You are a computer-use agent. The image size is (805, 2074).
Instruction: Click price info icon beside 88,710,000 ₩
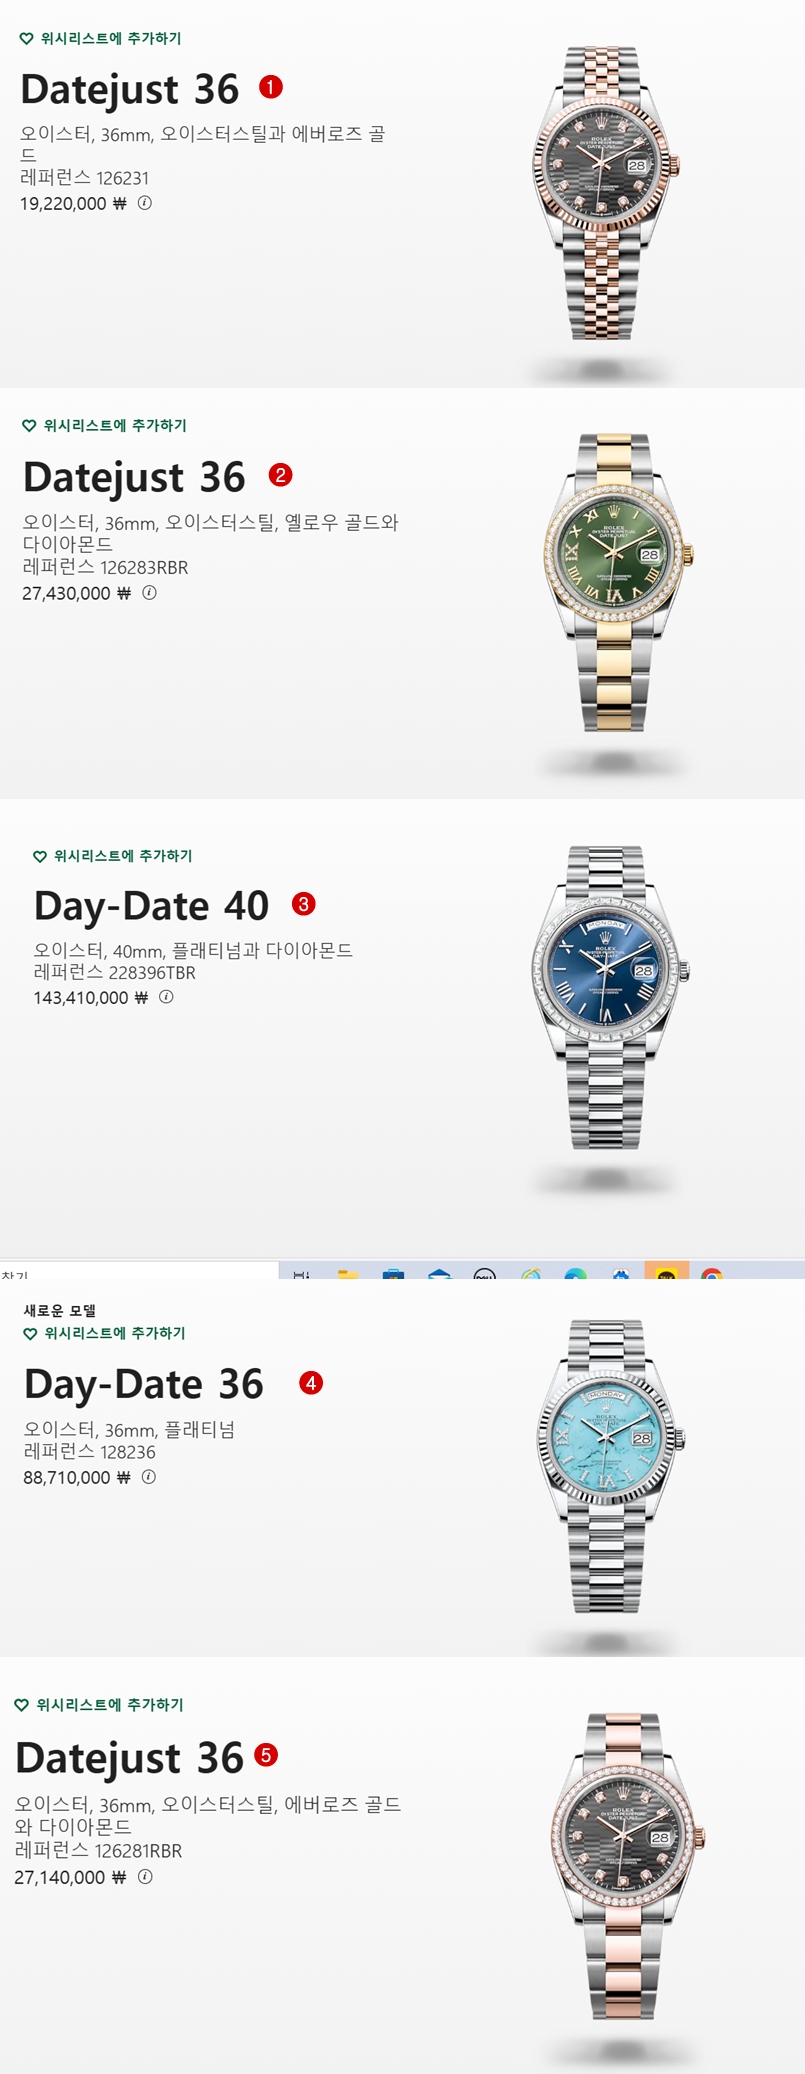coord(148,1477)
